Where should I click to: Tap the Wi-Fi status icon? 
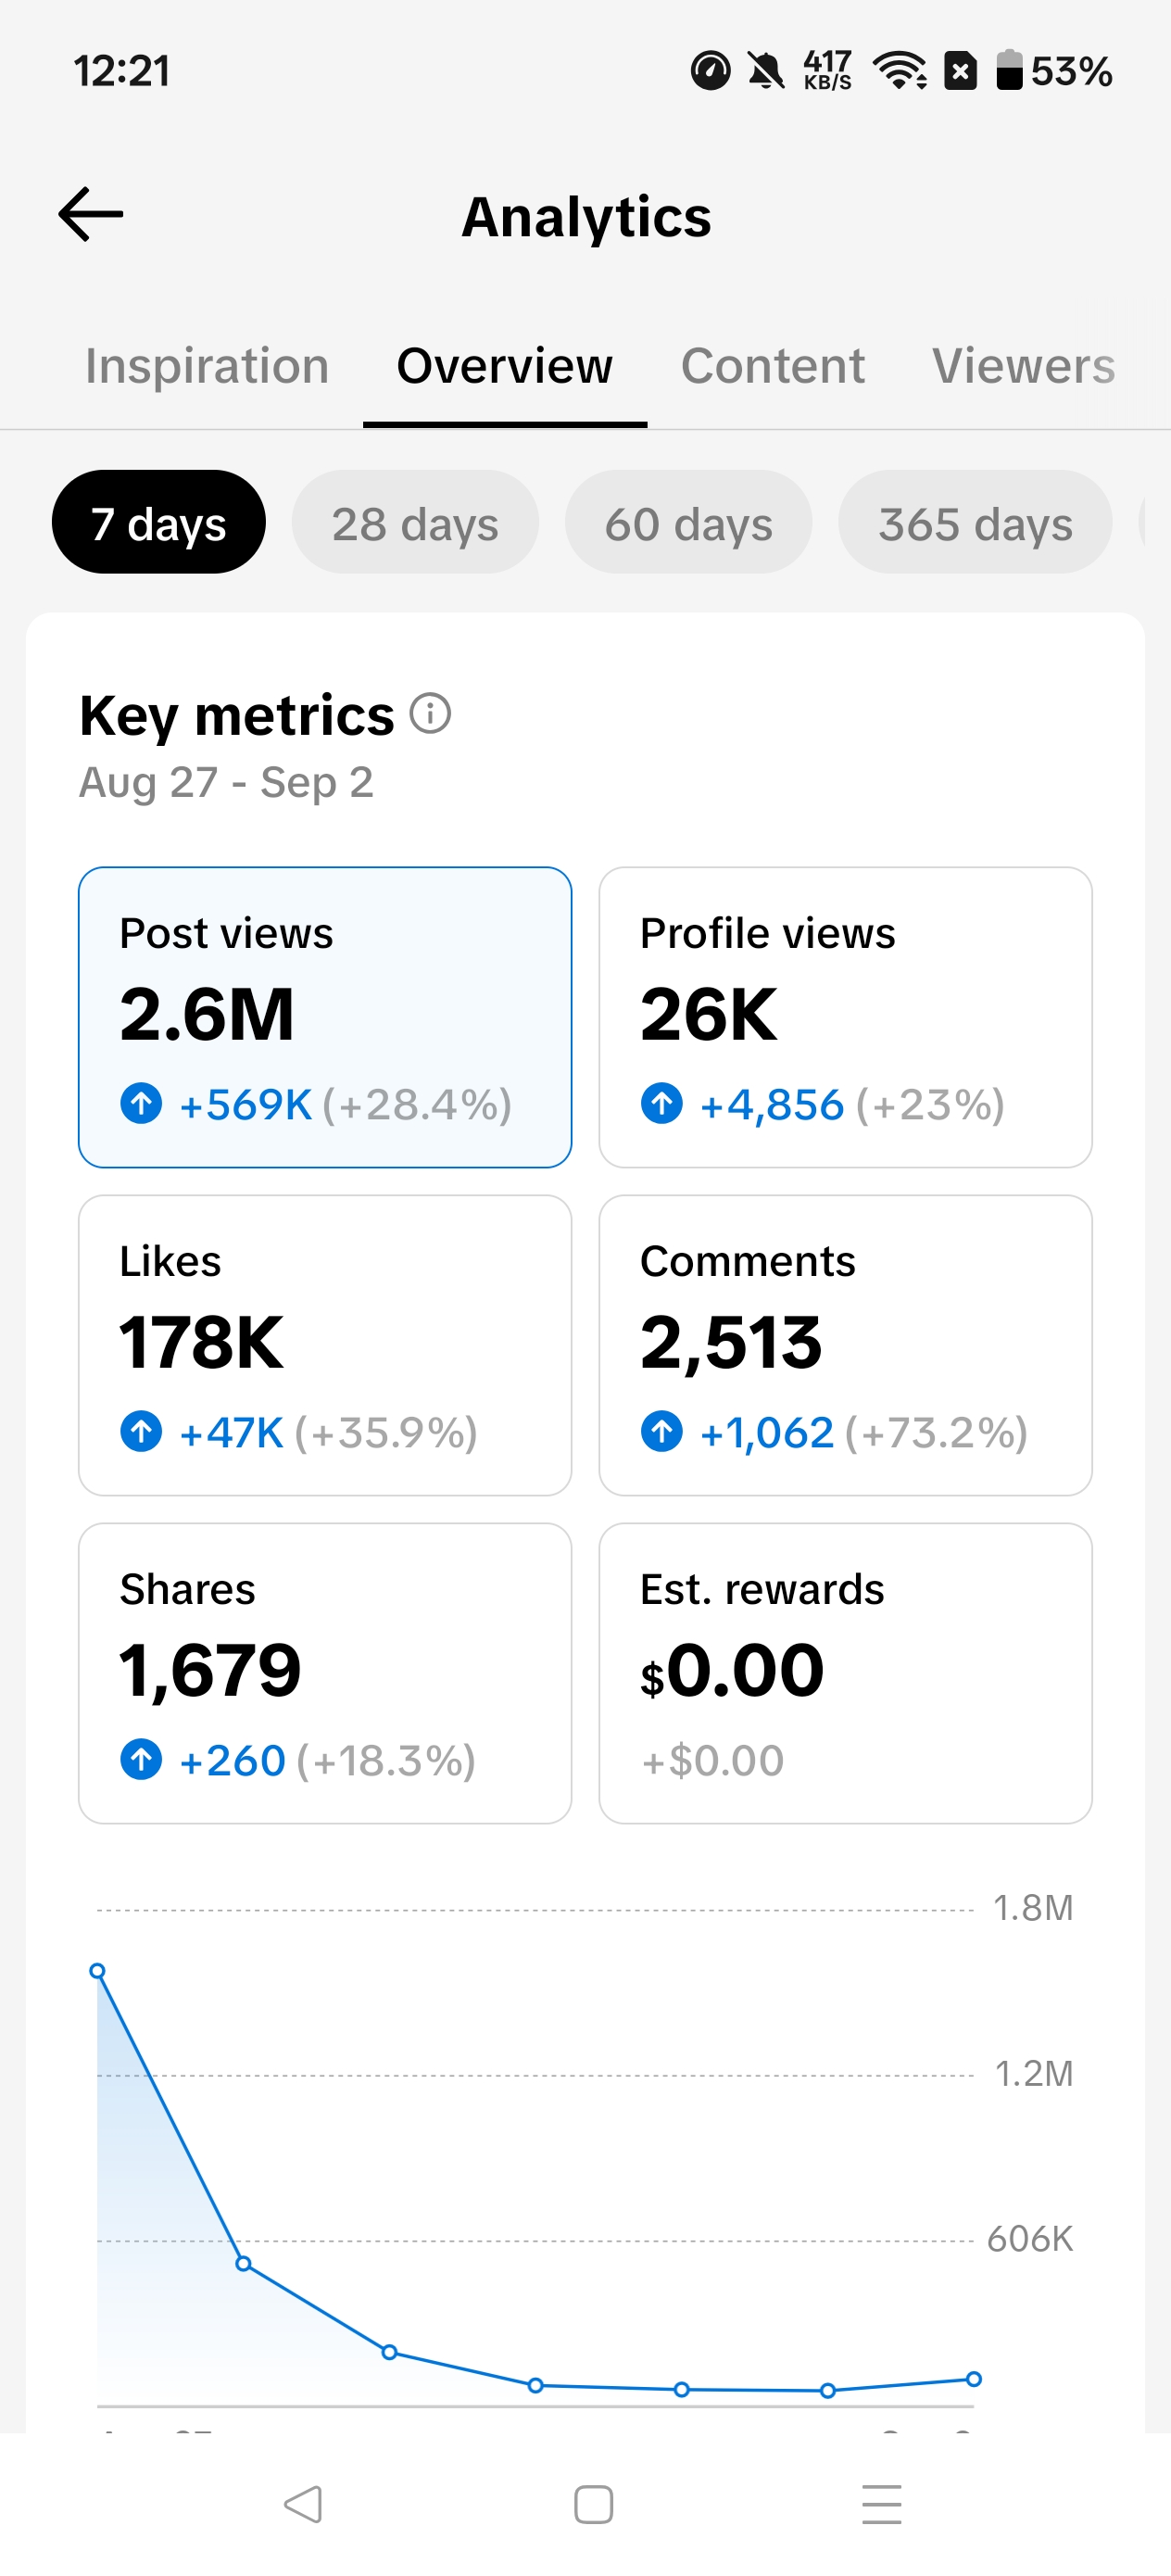pos(900,71)
